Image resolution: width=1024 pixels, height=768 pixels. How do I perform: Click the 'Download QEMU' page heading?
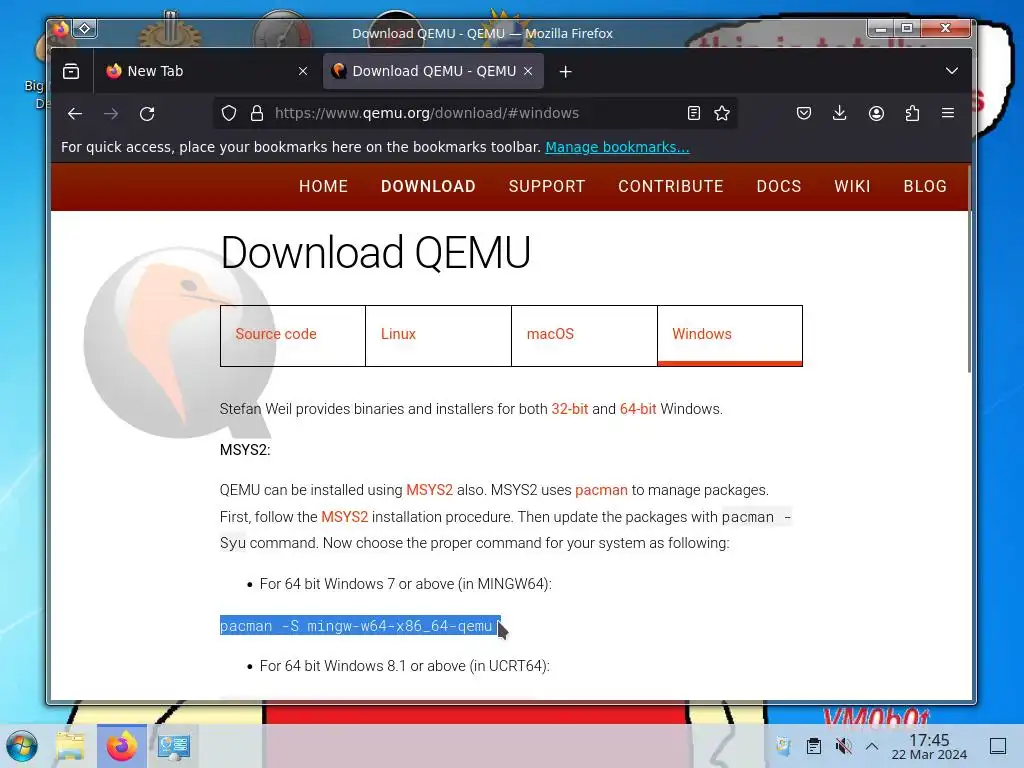(x=376, y=252)
